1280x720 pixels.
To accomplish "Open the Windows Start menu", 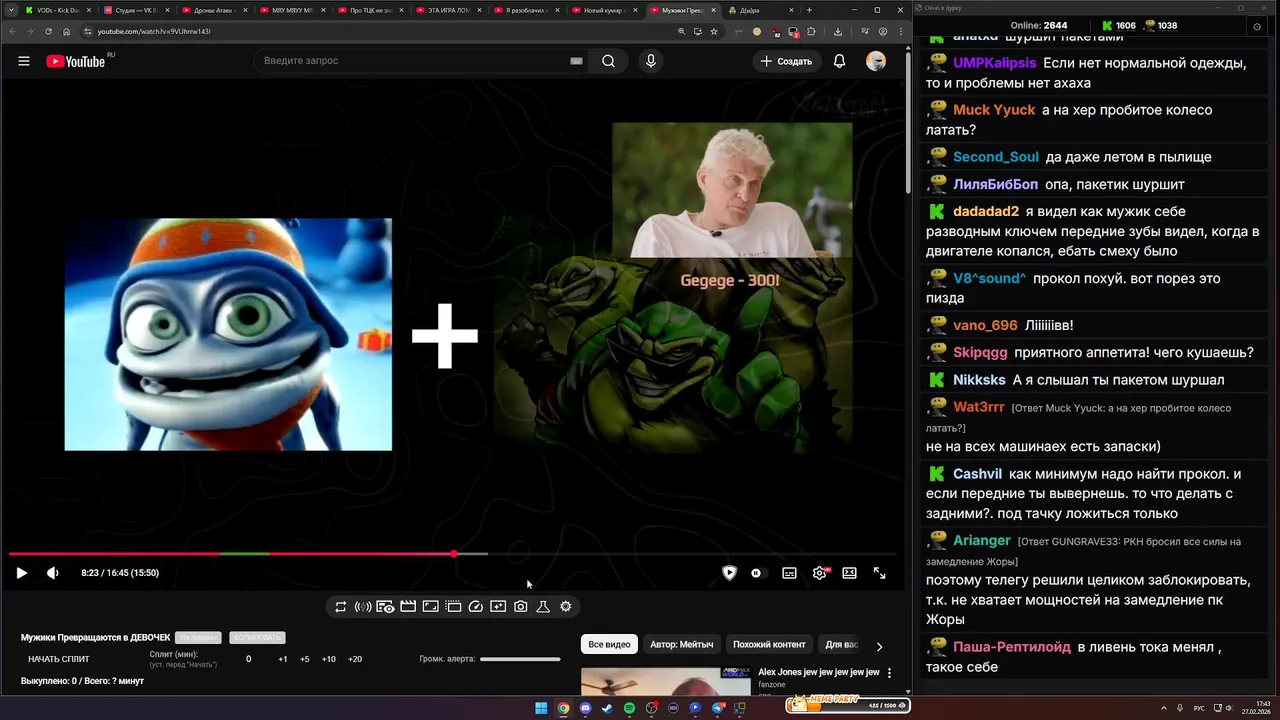I will point(541,708).
